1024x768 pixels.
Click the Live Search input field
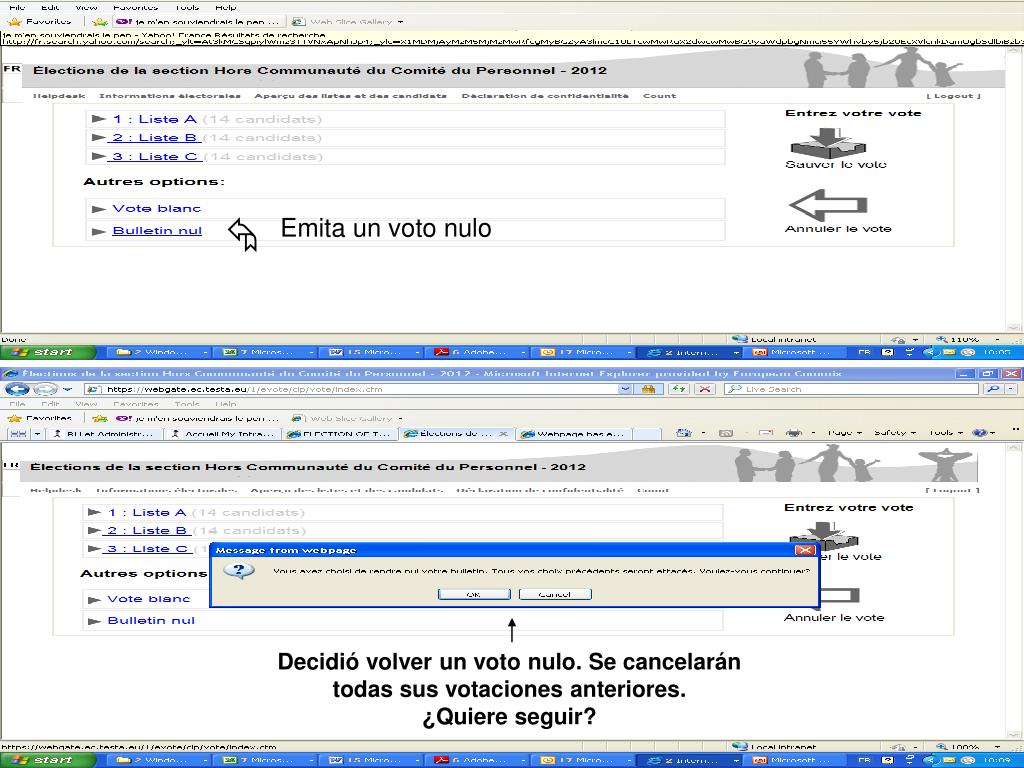pos(852,389)
